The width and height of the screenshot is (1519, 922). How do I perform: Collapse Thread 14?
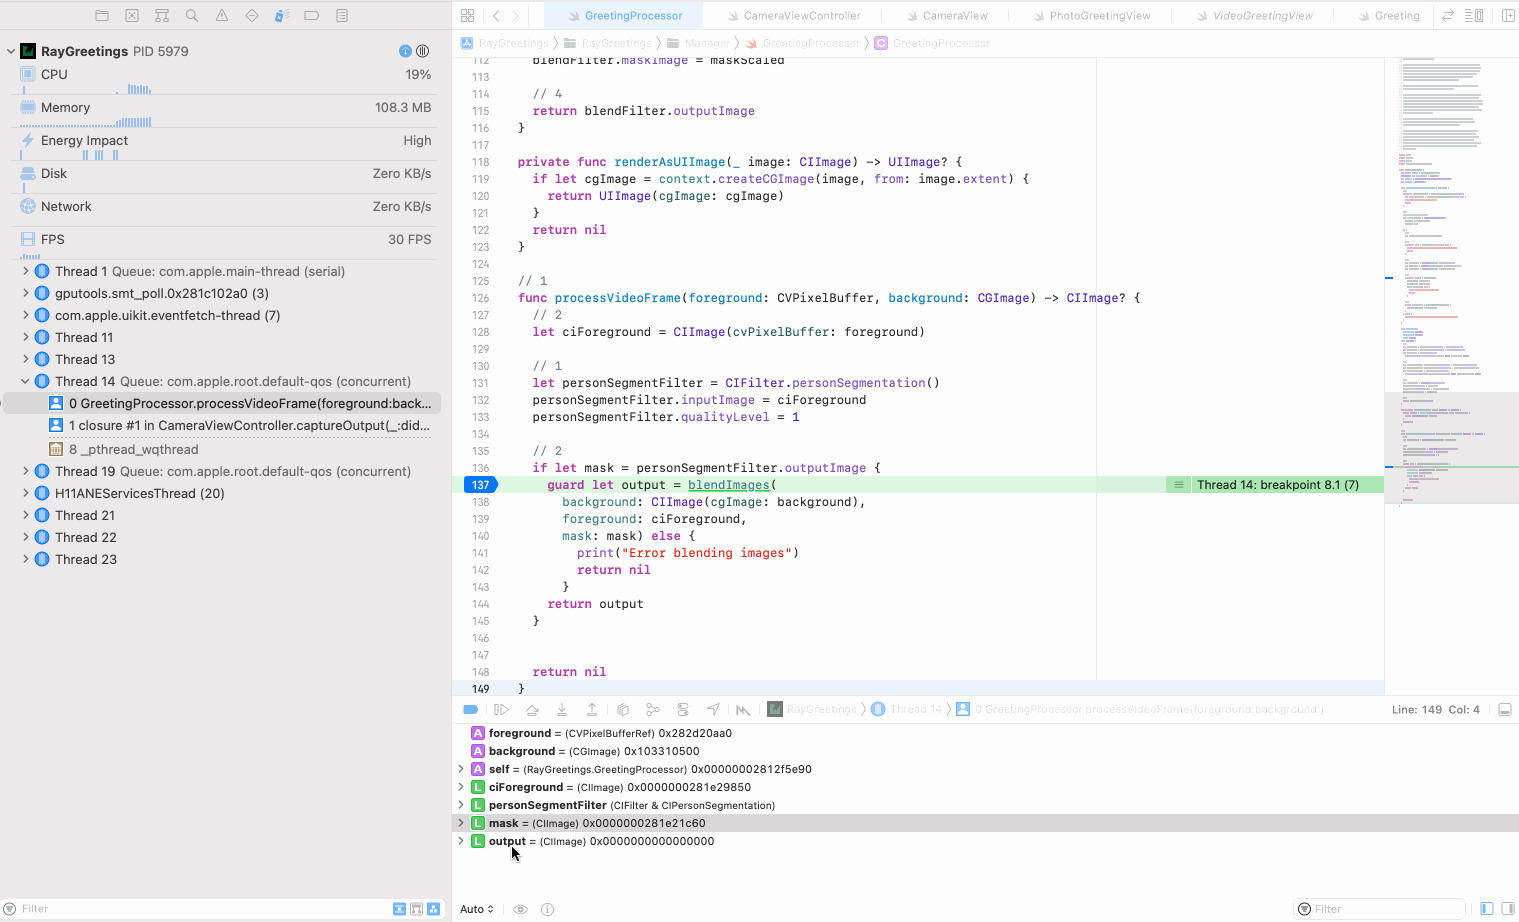(x=25, y=381)
